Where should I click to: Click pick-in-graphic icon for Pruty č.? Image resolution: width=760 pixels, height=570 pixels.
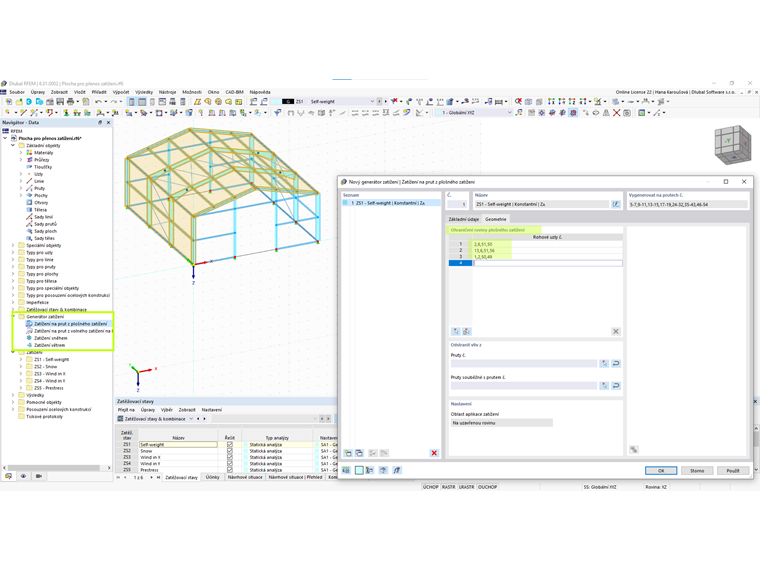point(604,363)
